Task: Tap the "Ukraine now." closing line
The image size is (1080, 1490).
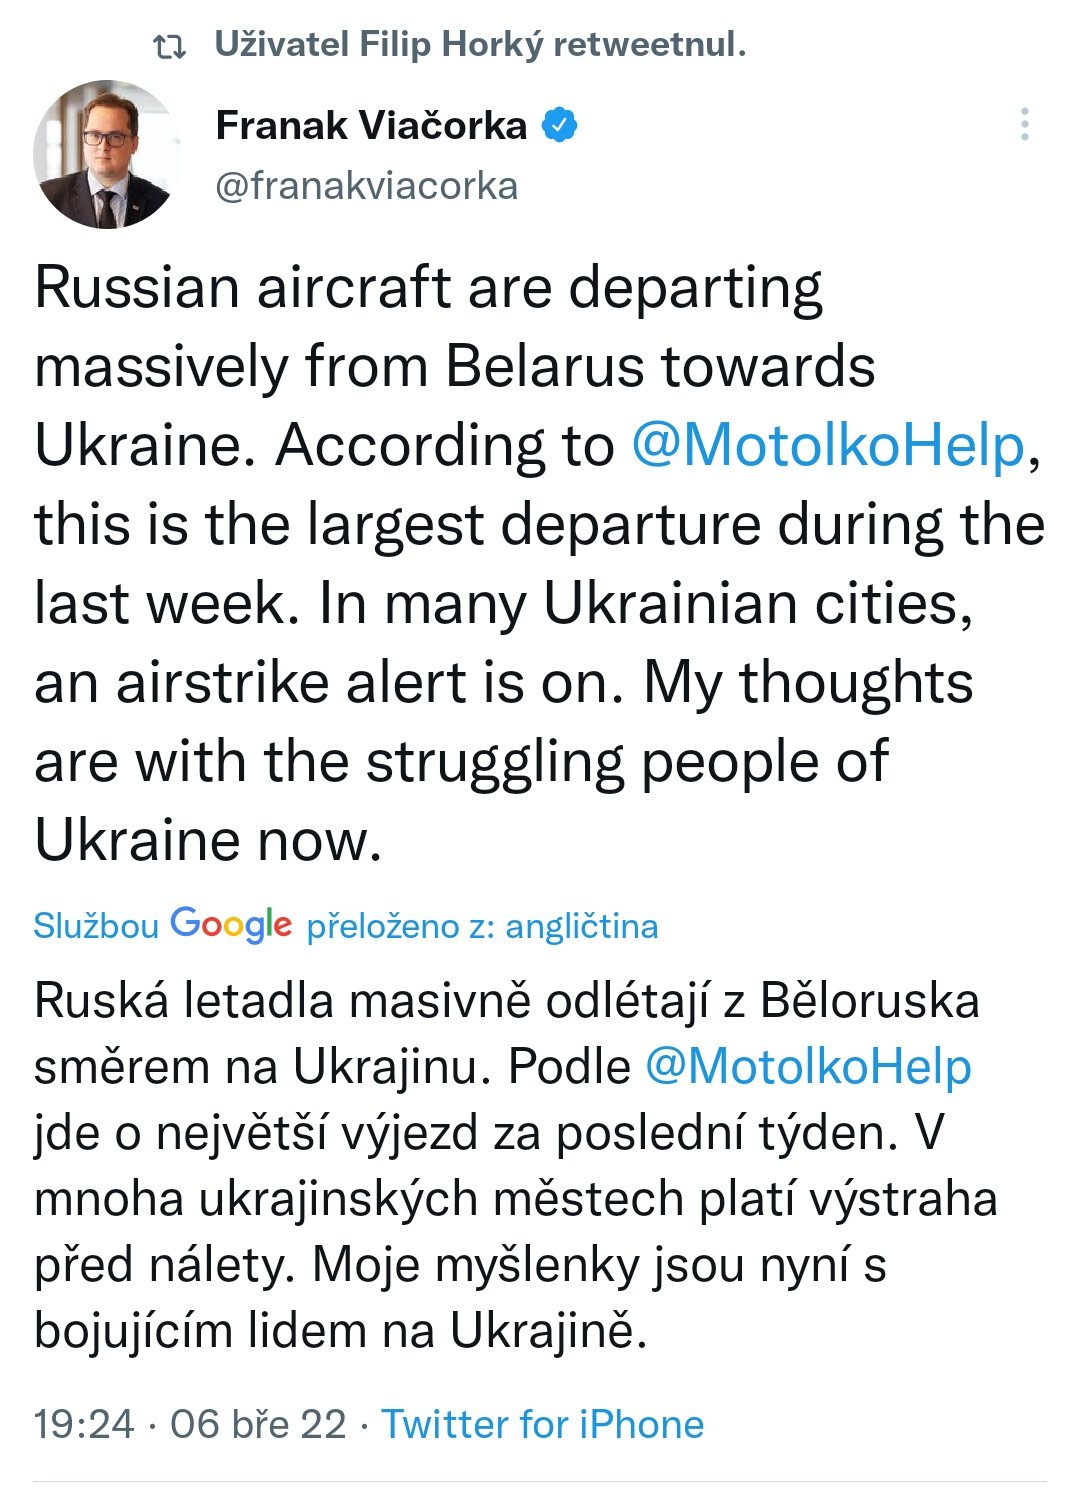Action: click(208, 840)
